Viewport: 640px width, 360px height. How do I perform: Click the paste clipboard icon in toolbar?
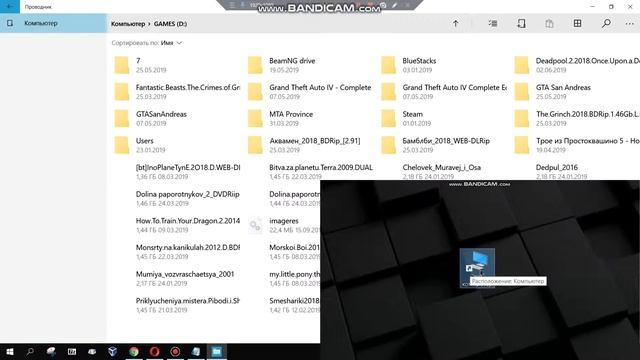(549, 24)
